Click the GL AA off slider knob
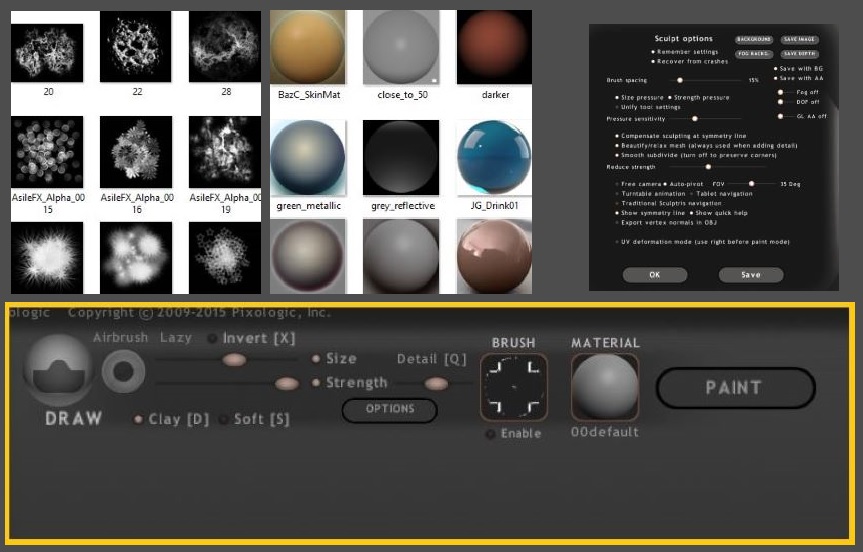The height and width of the screenshot is (552, 863). 780,117
